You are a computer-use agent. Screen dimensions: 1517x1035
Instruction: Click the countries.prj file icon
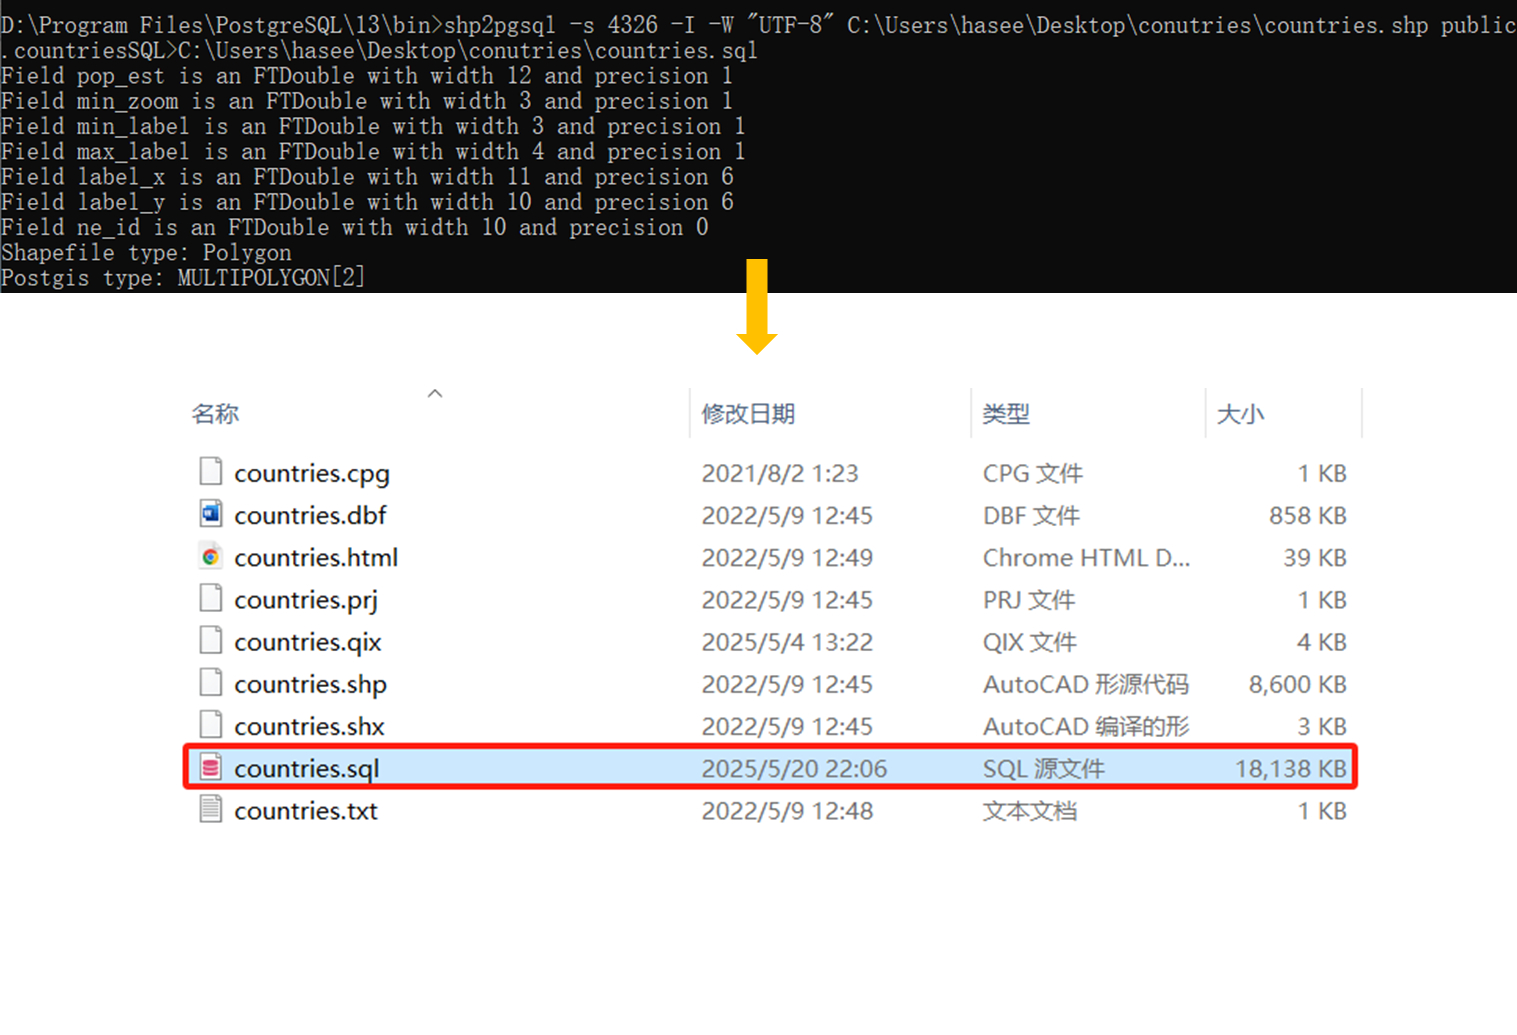point(210,598)
